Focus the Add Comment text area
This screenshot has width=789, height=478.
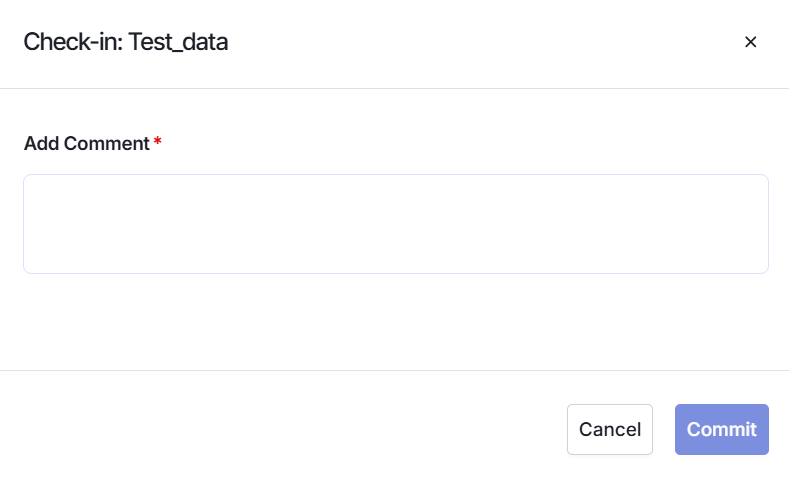[x=396, y=224]
